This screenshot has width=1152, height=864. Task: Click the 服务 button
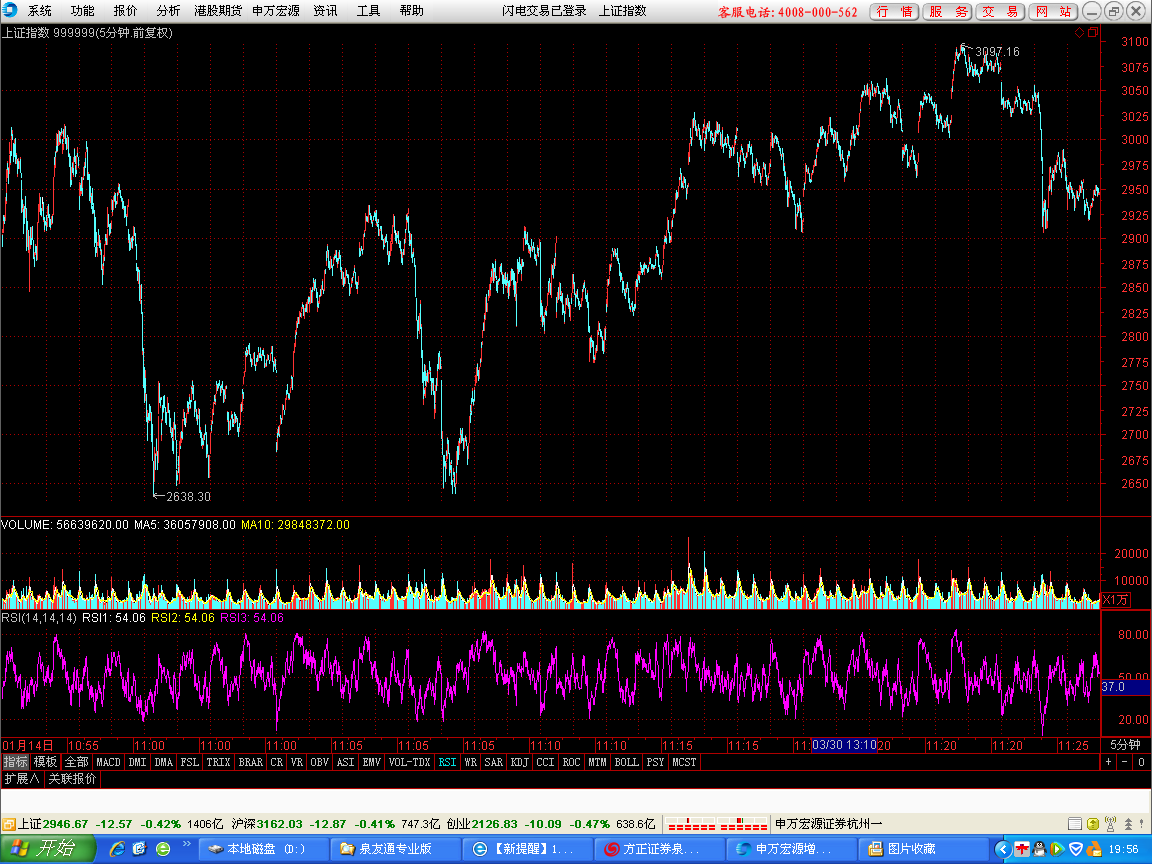[x=948, y=12]
